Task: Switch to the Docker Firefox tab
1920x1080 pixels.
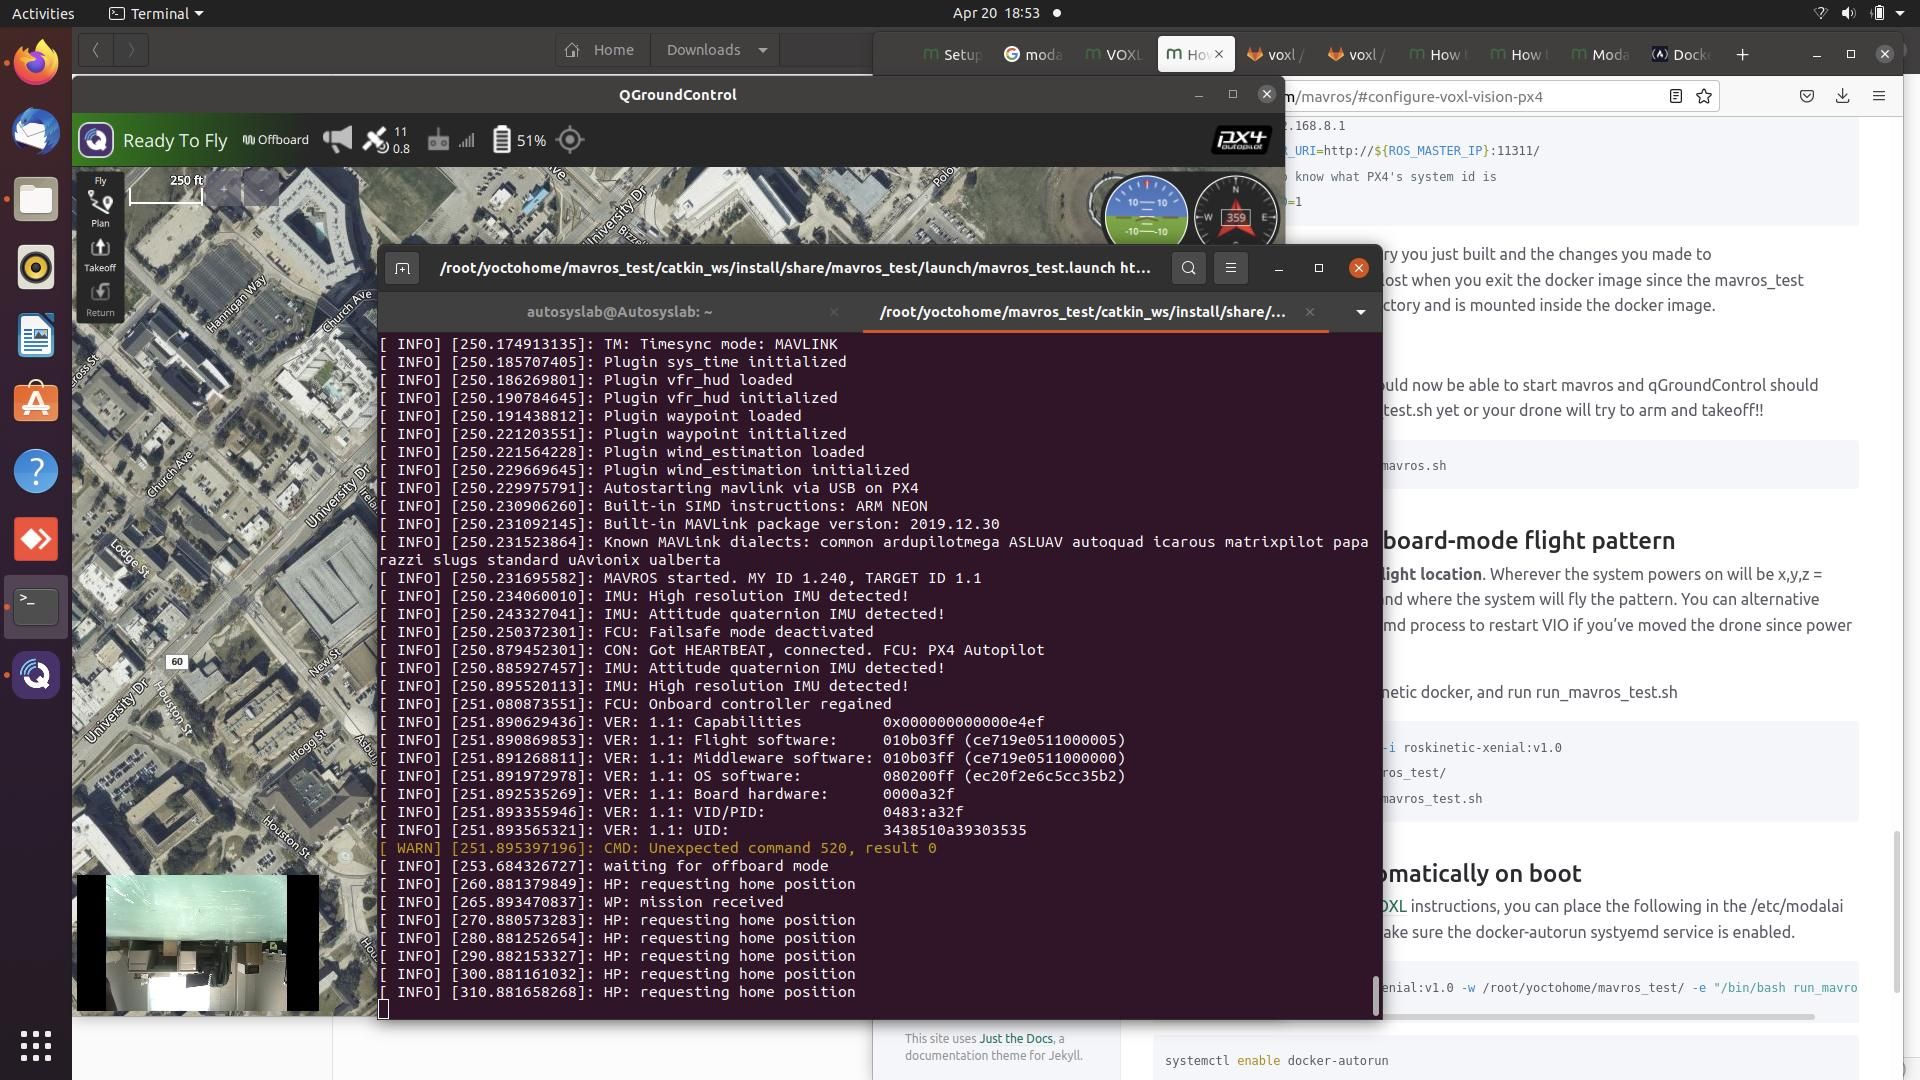Action: (1682, 54)
